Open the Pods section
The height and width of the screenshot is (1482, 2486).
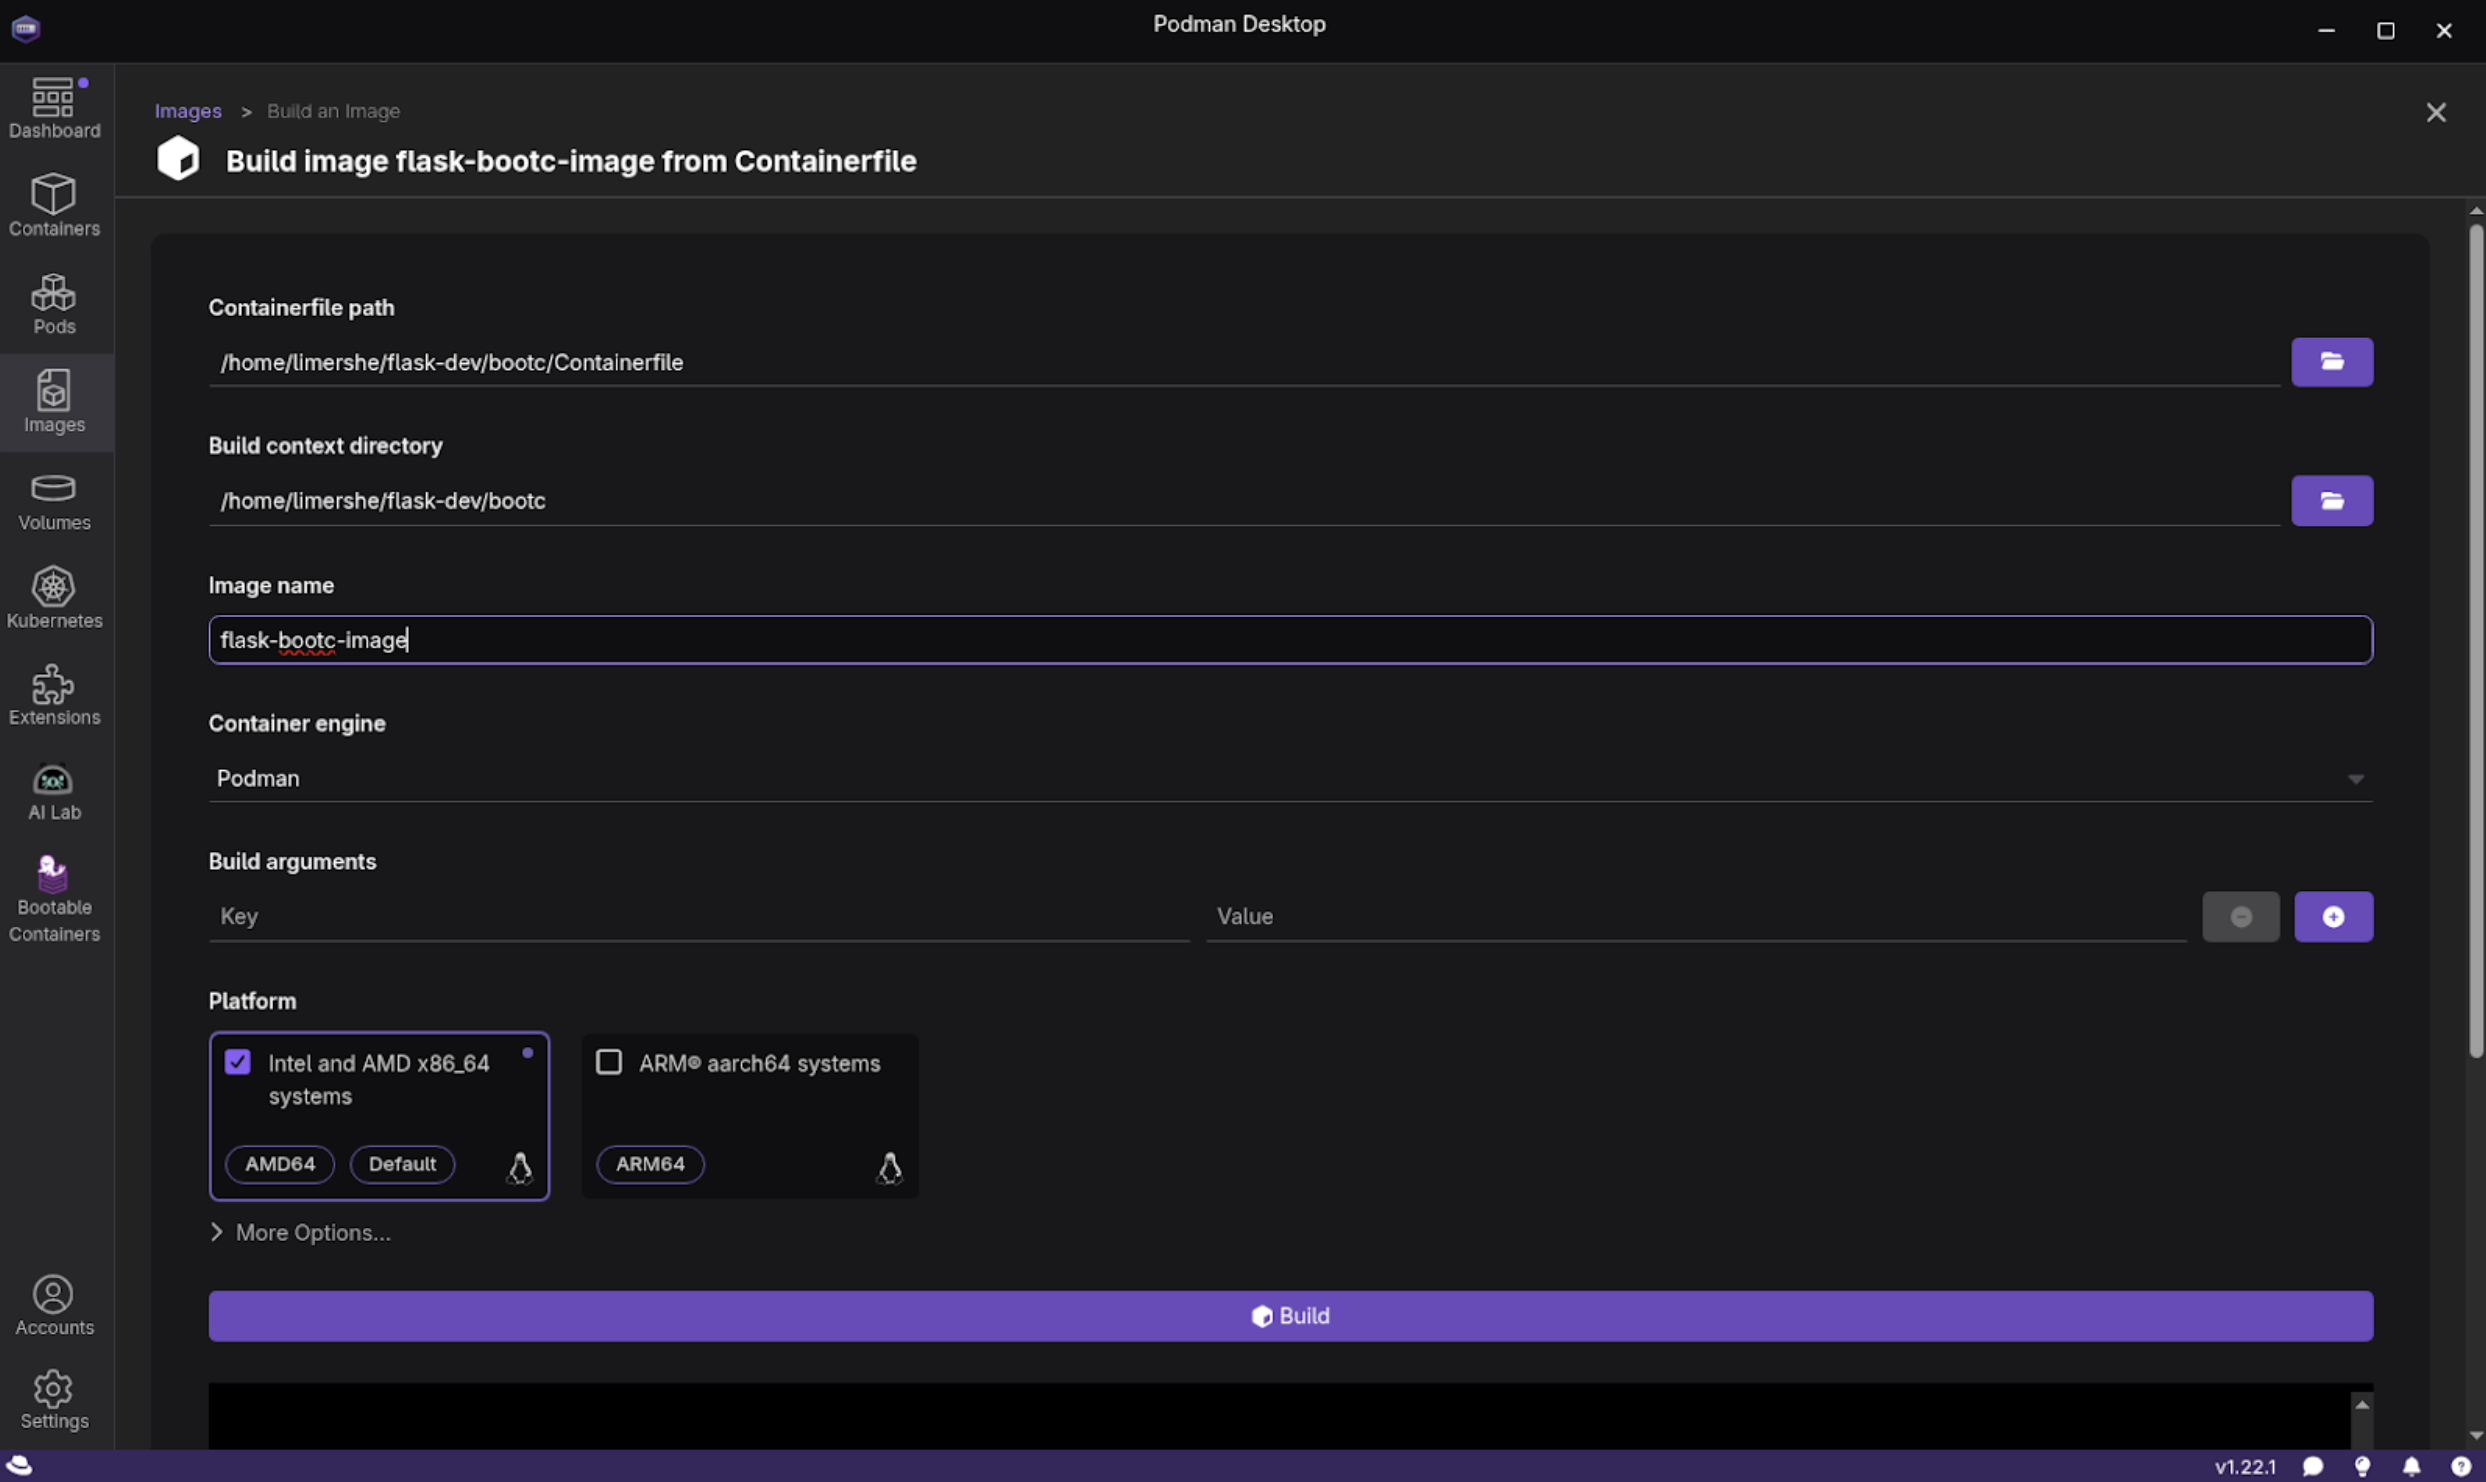(54, 304)
